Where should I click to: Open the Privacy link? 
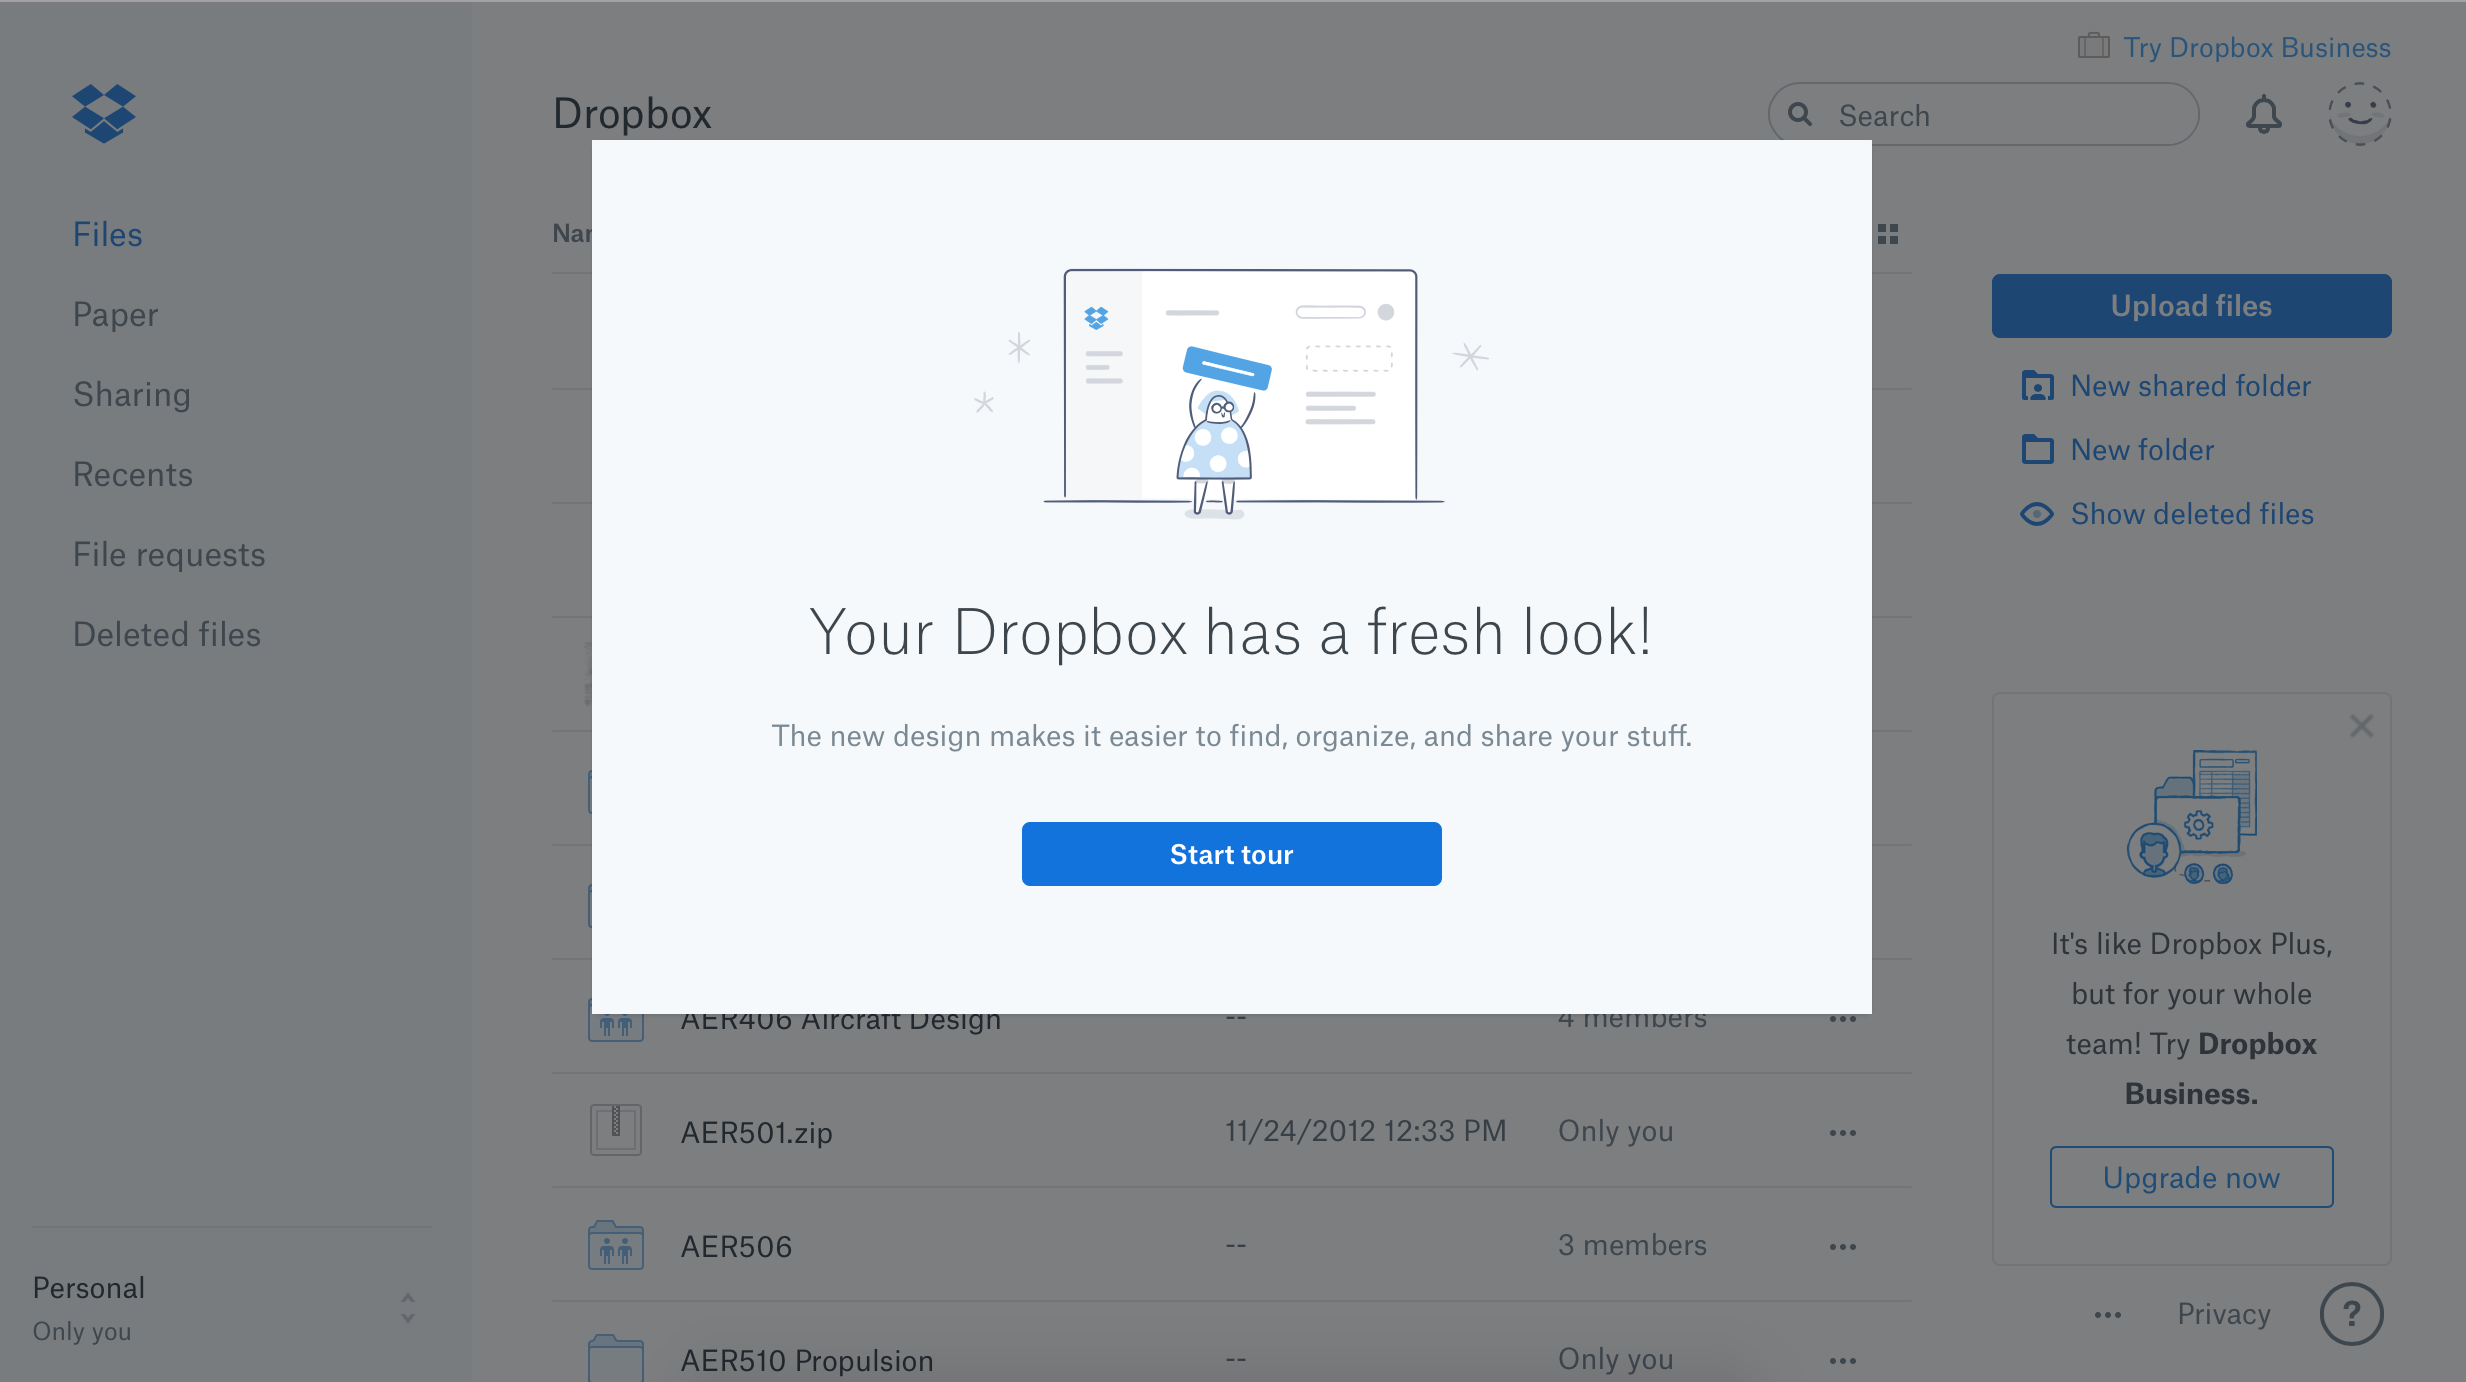click(x=2224, y=1314)
